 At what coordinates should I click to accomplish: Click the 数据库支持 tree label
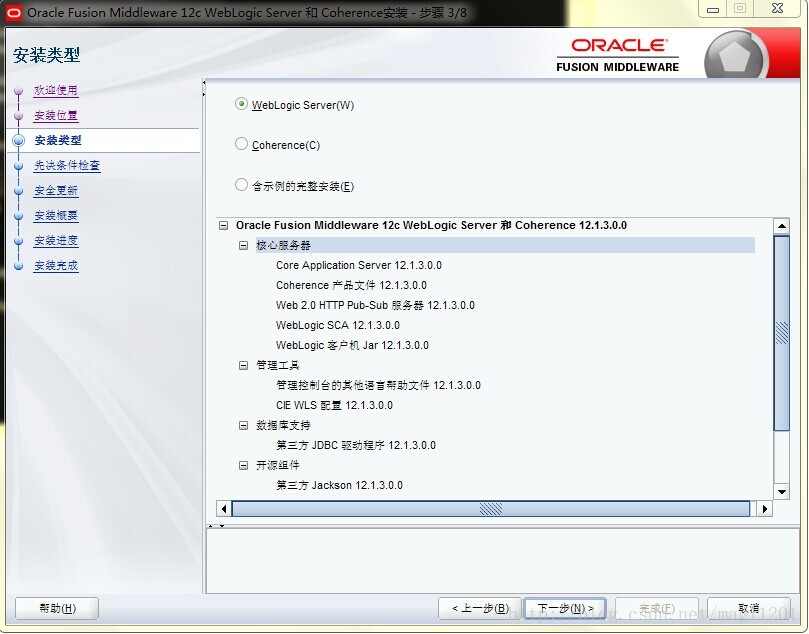pos(283,426)
